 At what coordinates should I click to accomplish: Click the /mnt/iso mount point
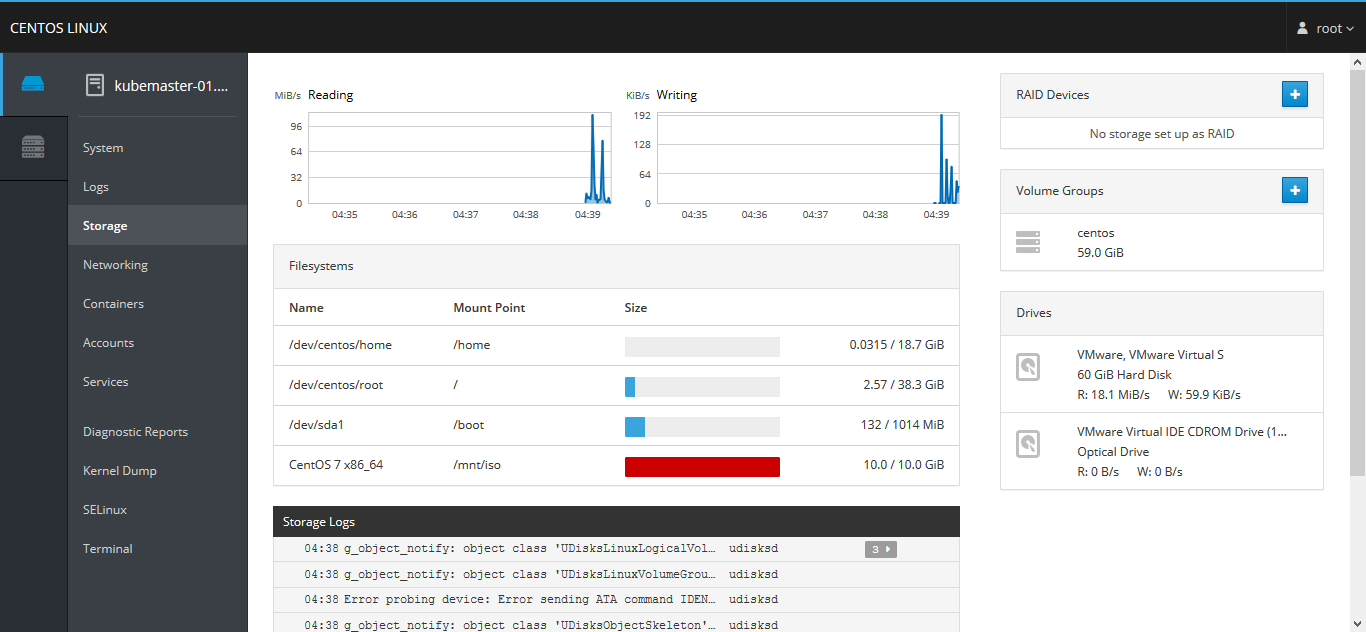477,465
